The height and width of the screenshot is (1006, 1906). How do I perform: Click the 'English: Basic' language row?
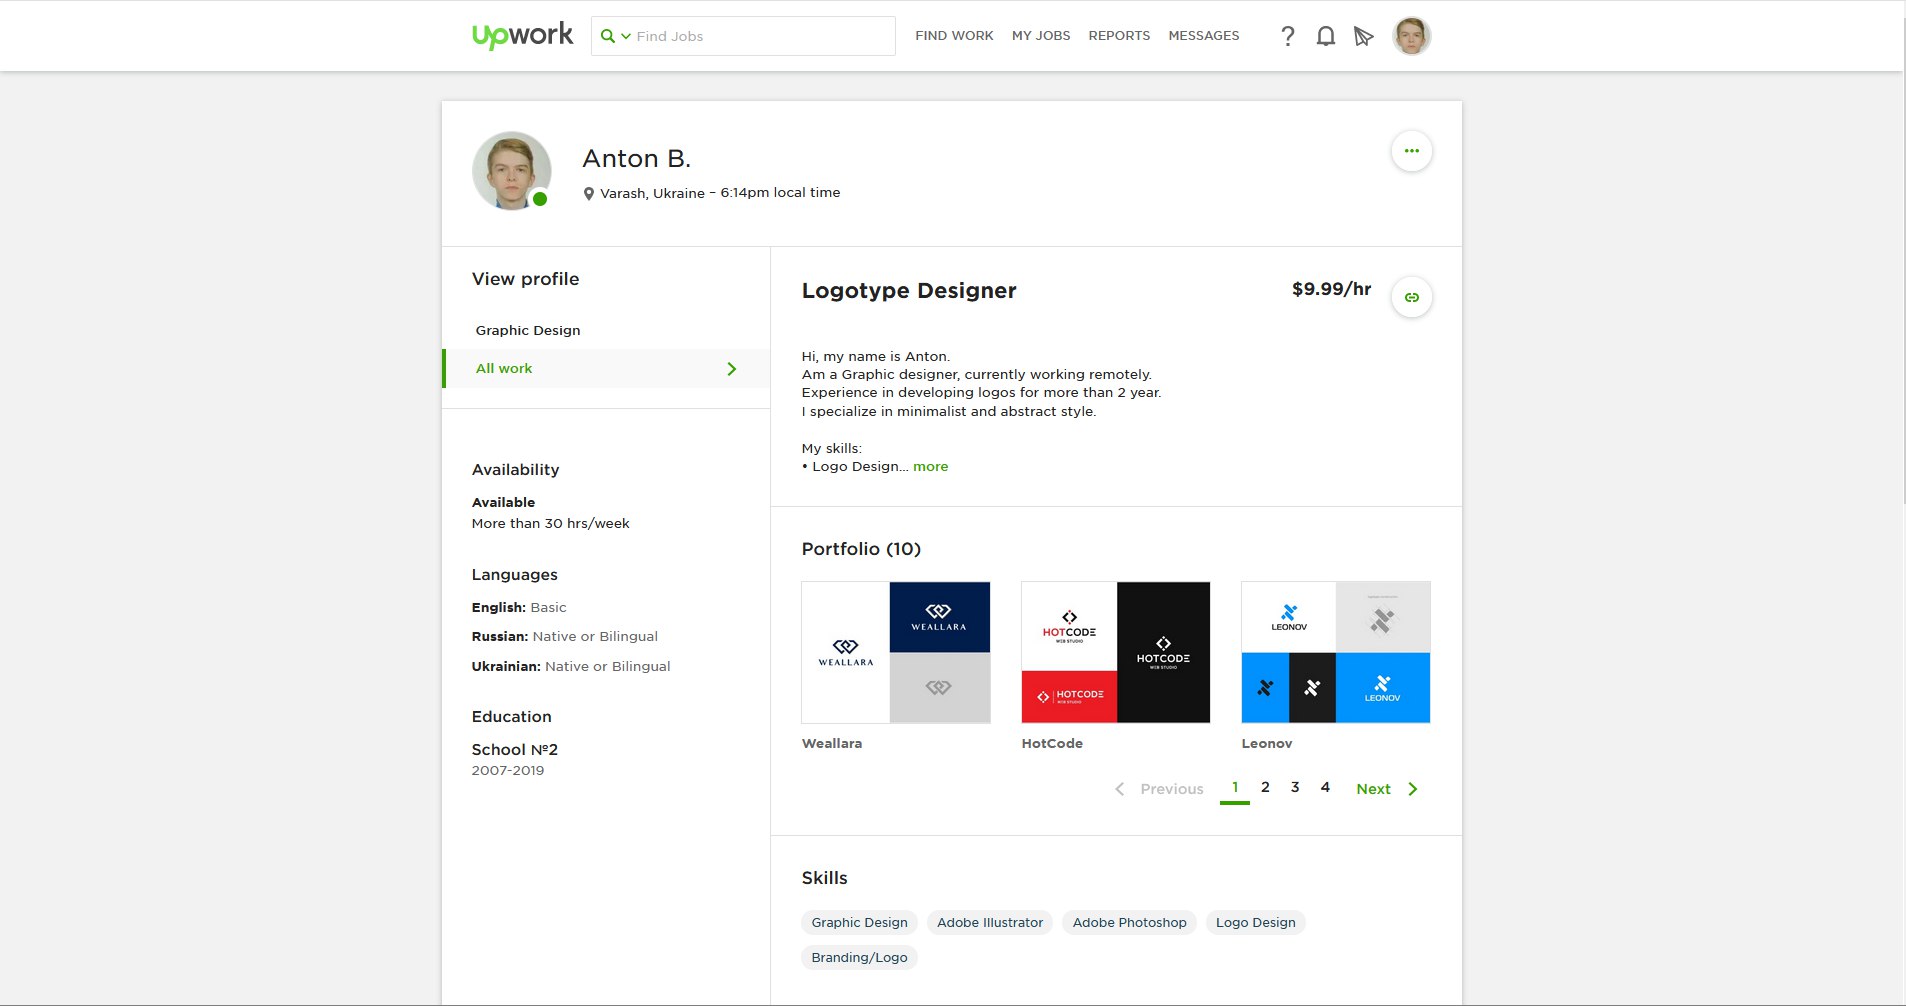click(519, 607)
